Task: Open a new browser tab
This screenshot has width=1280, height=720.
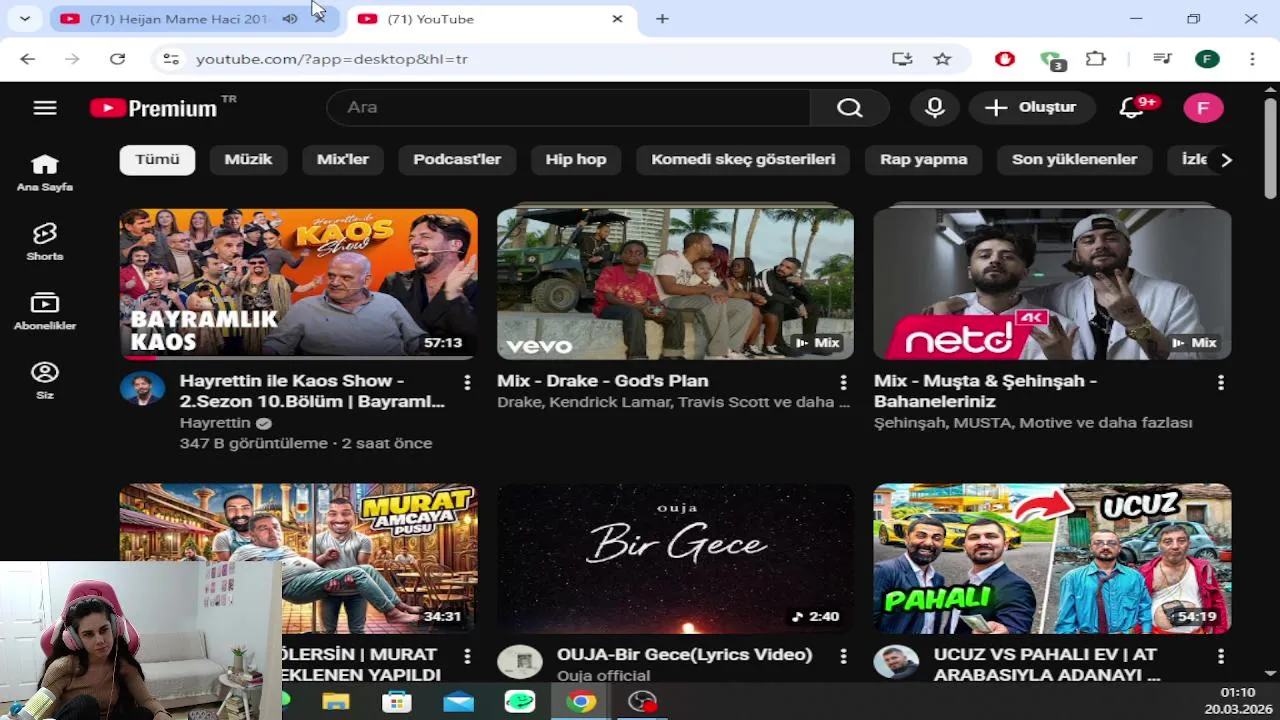Action: (x=662, y=19)
